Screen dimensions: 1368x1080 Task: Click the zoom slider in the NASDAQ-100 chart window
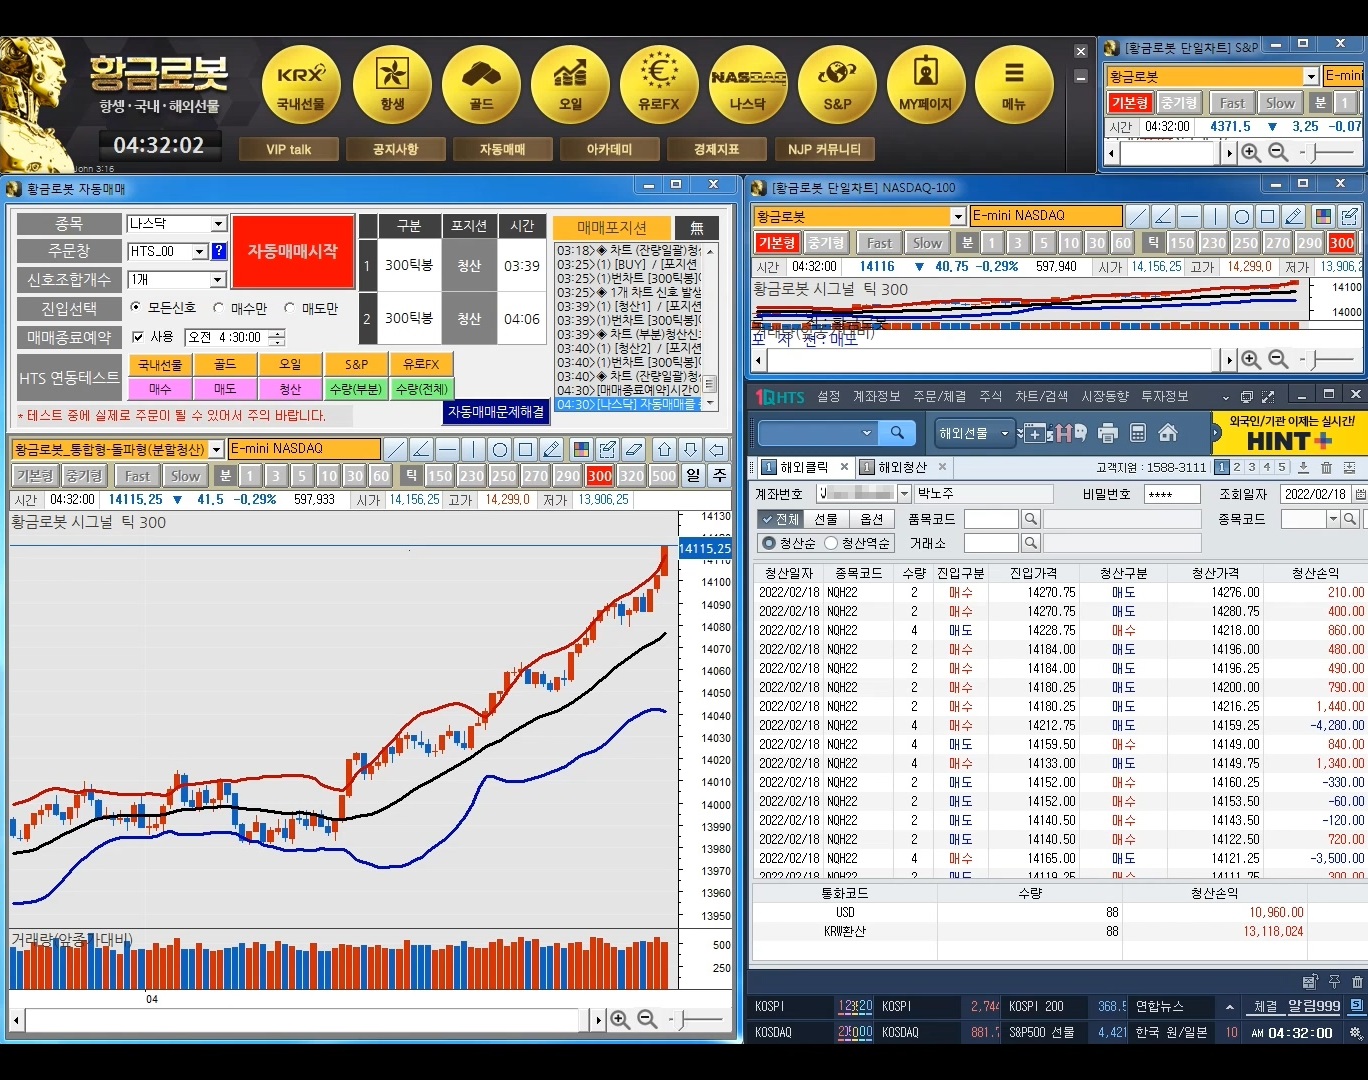coord(1333,359)
